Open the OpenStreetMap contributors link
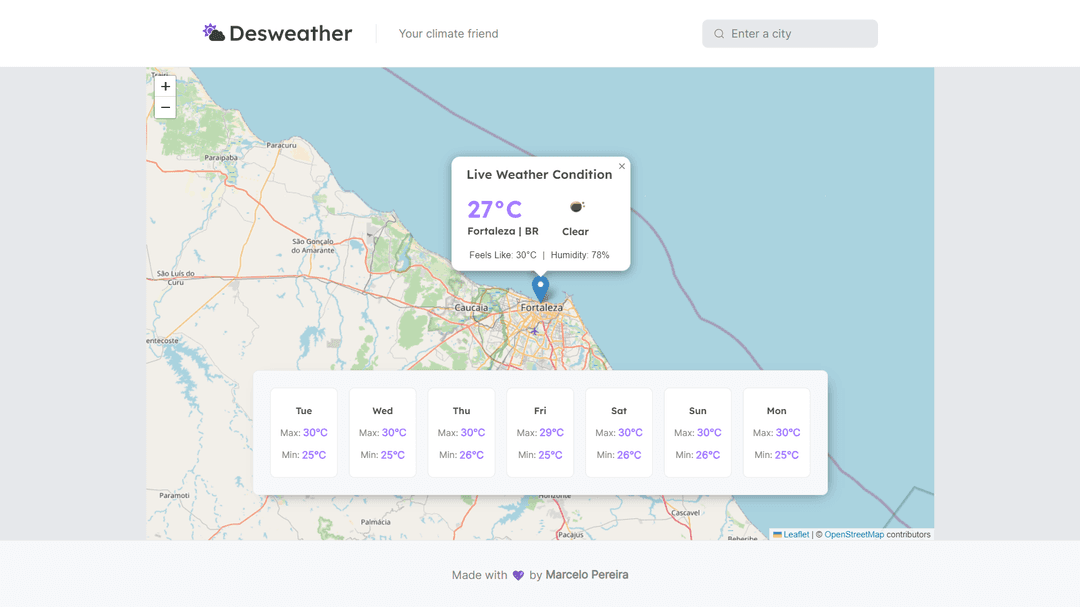 [x=854, y=535]
